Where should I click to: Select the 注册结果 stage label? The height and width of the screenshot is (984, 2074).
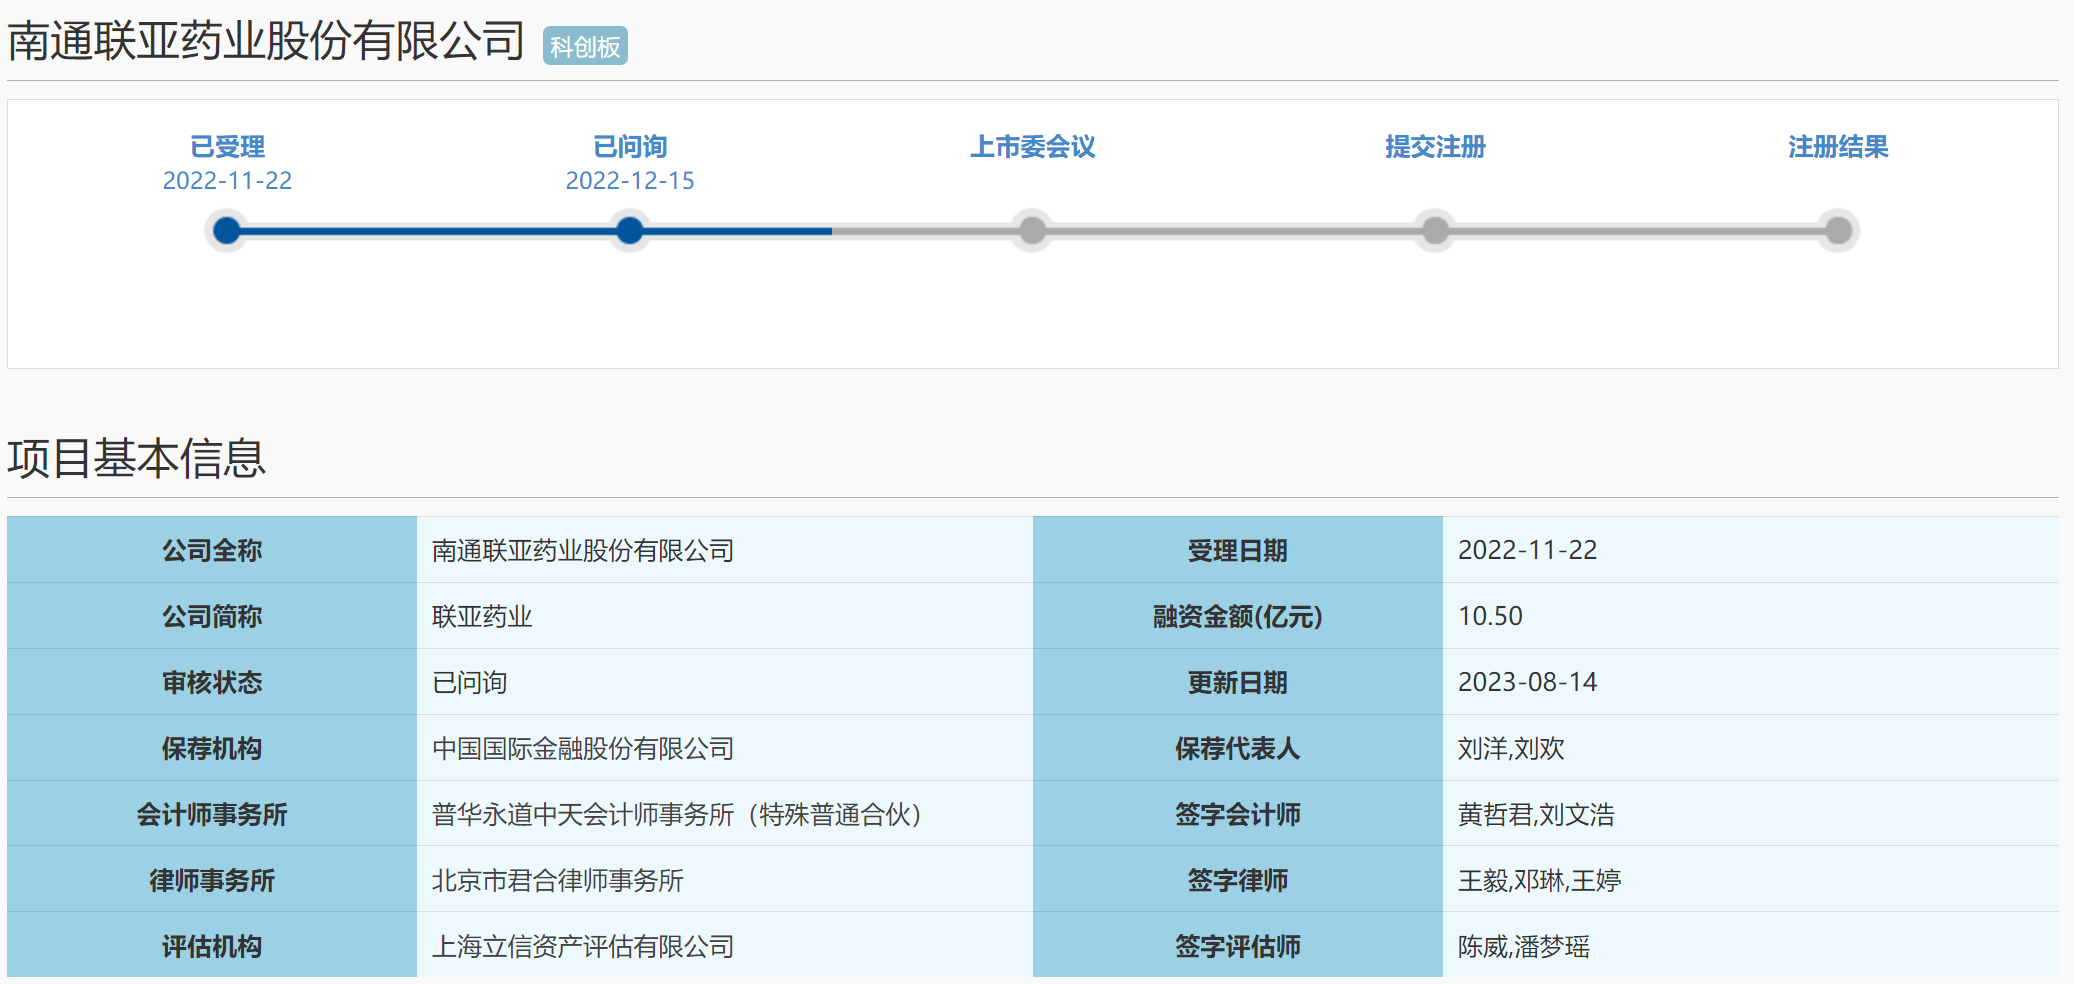[1838, 147]
